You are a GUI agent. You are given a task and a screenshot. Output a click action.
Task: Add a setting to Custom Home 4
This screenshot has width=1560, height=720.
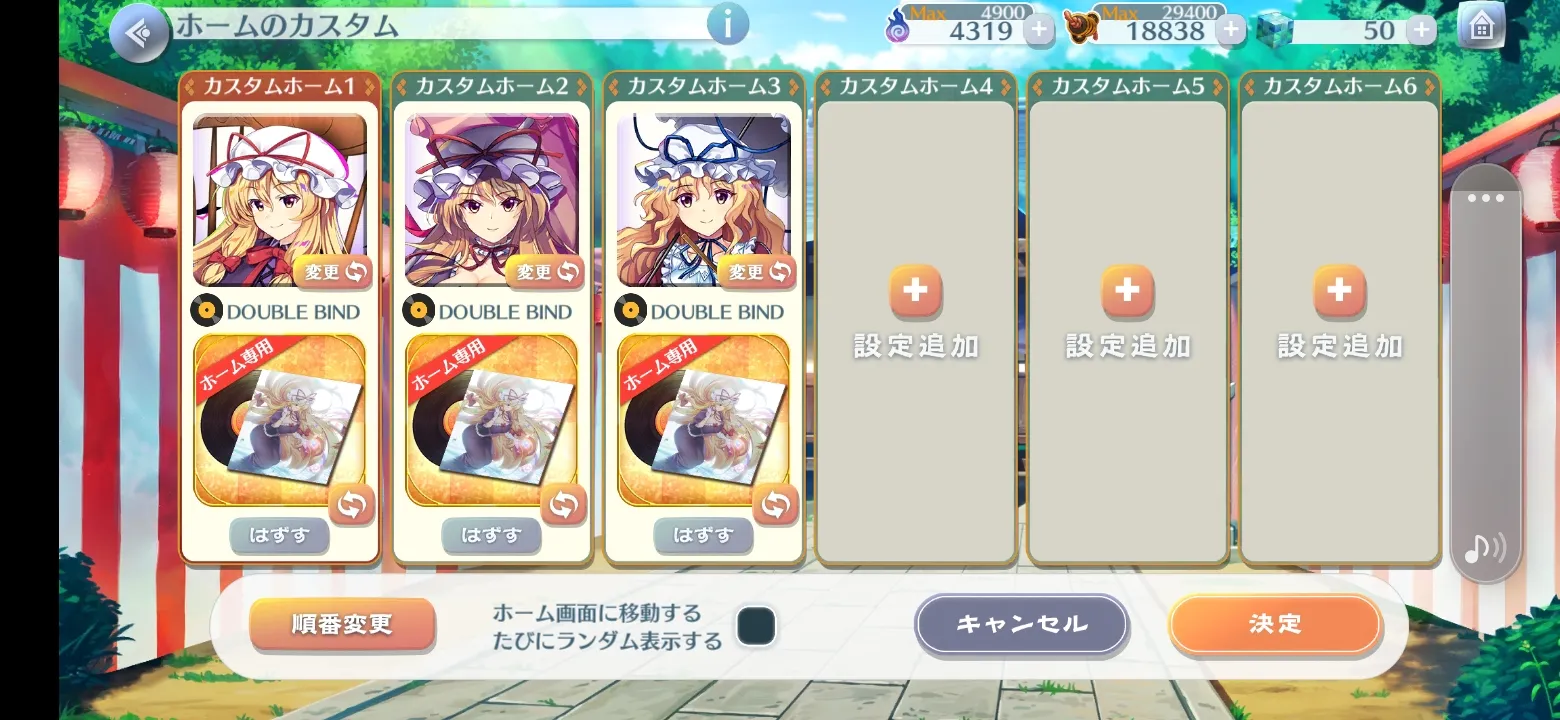pyautogui.click(x=915, y=311)
